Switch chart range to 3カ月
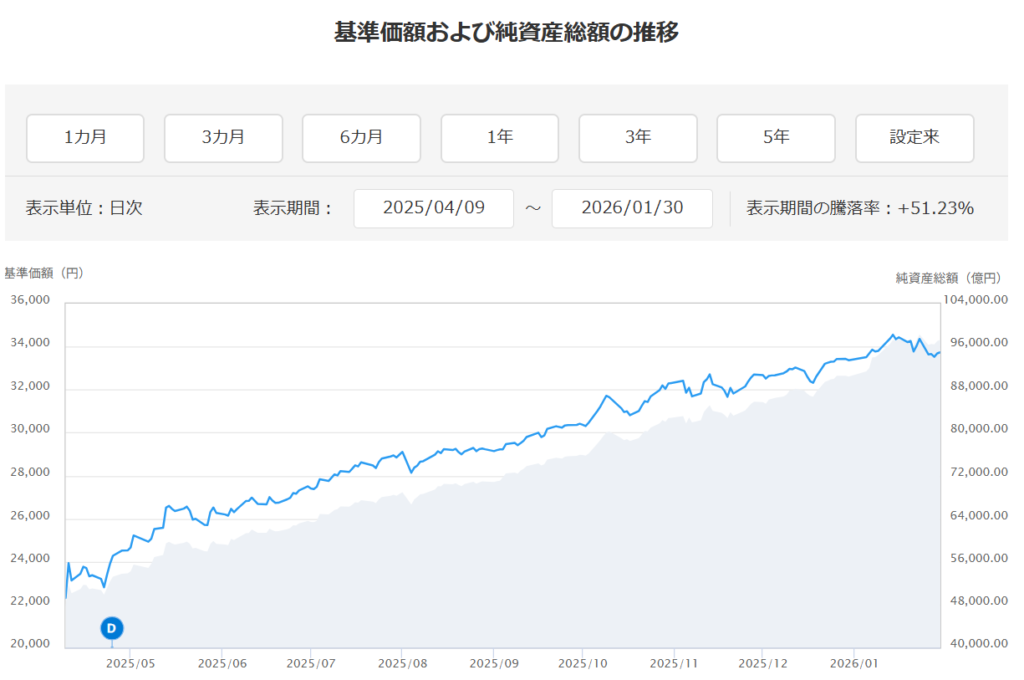 223,138
